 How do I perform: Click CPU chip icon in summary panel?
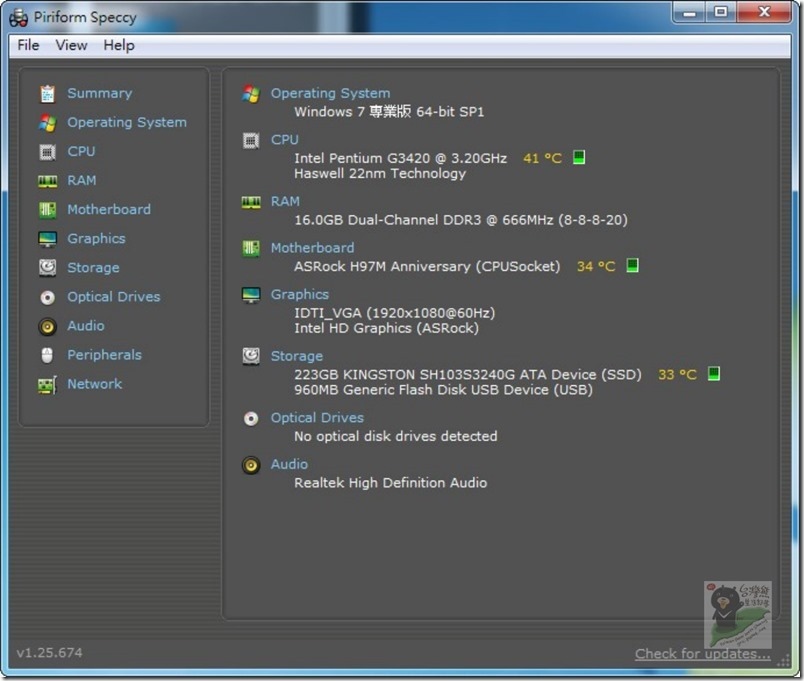251,141
